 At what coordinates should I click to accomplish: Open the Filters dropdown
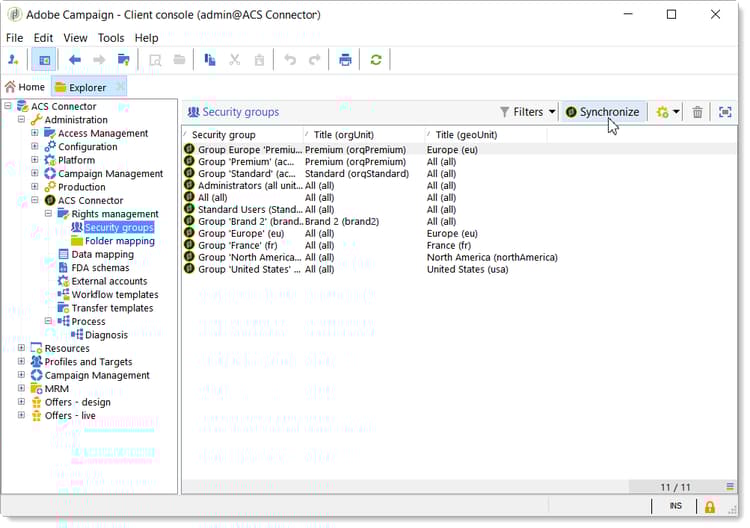click(528, 112)
